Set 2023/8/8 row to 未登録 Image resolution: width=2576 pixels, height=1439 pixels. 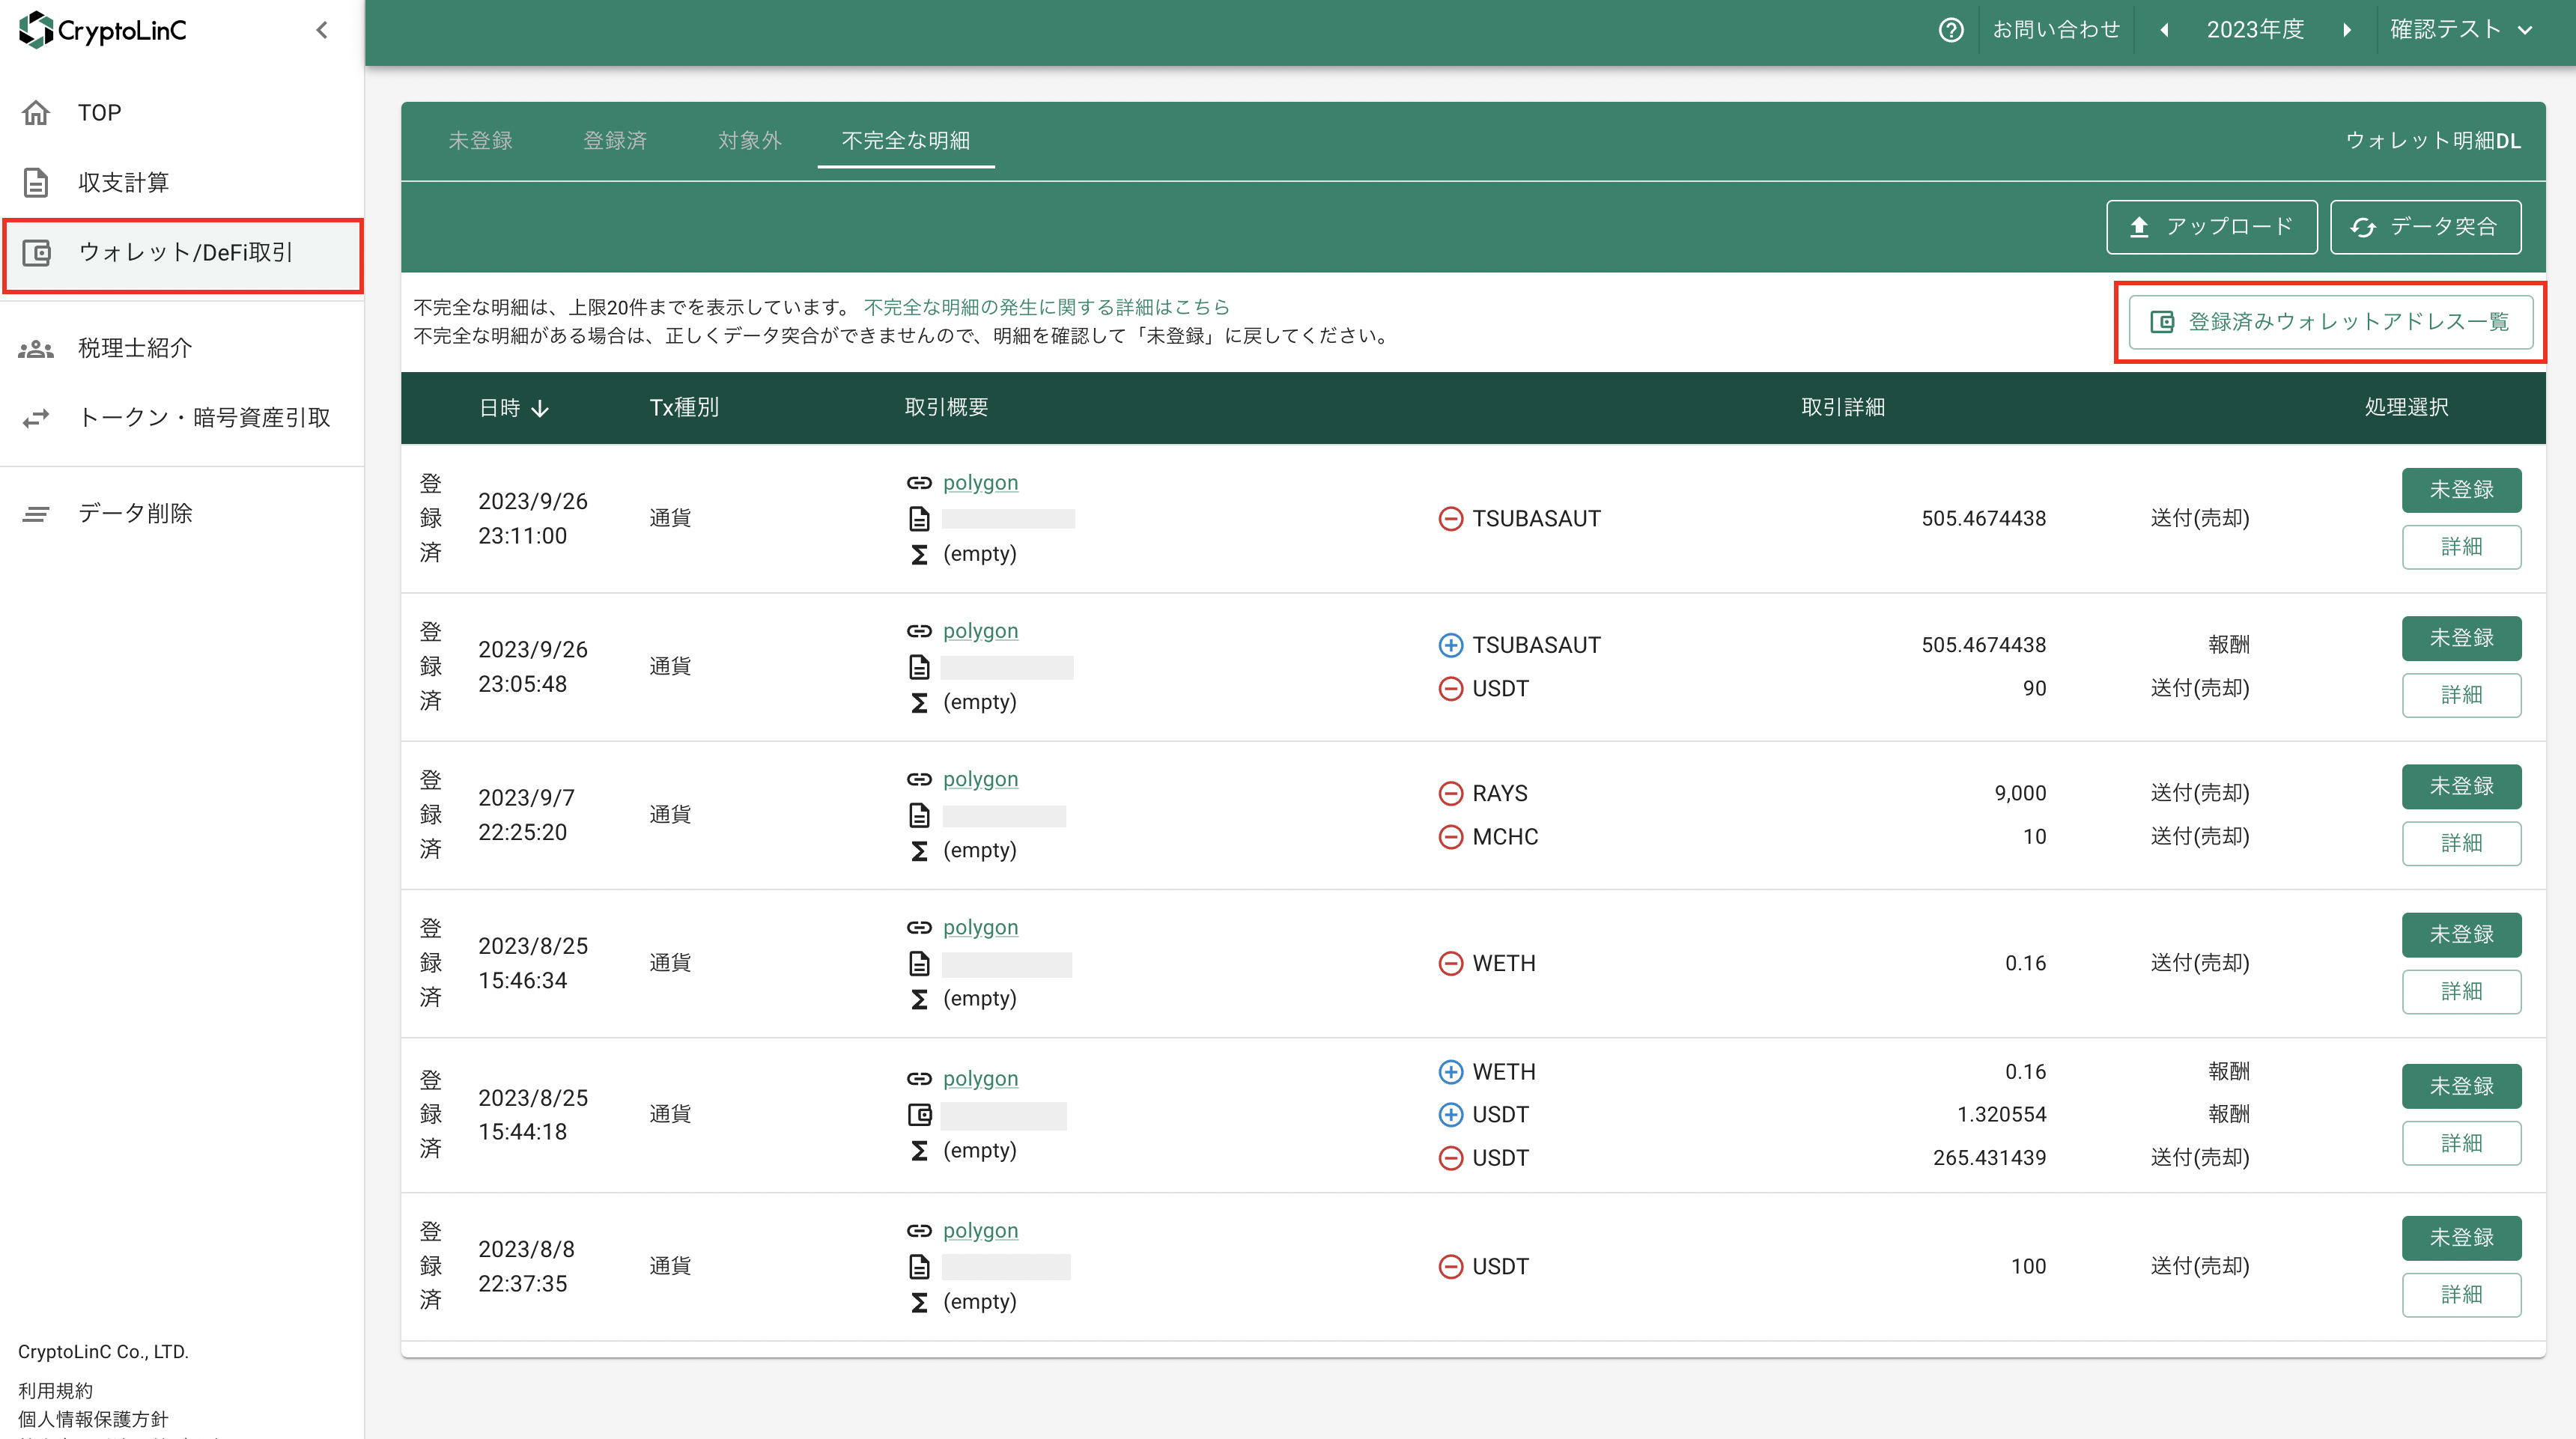point(2461,1238)
